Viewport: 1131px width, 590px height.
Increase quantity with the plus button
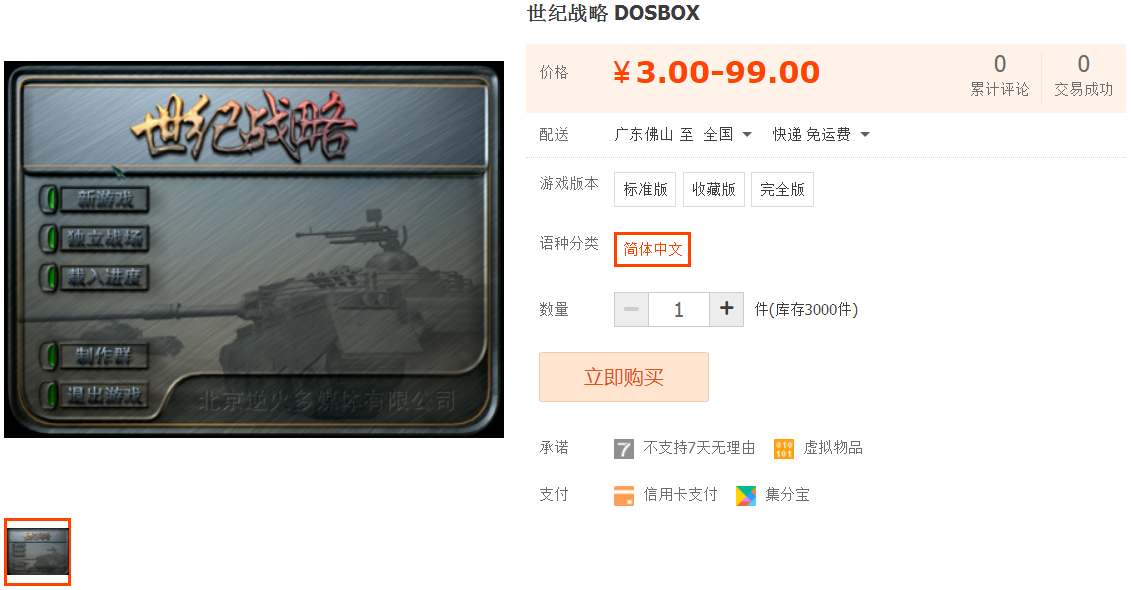726,309
